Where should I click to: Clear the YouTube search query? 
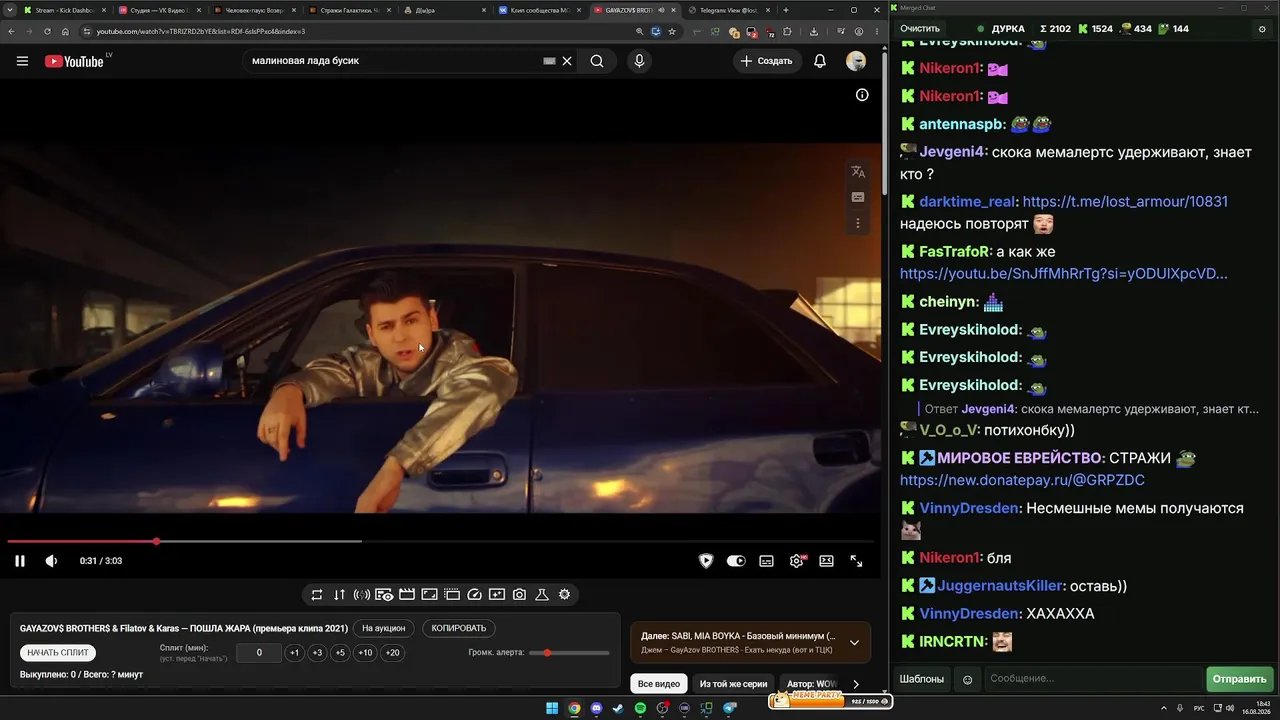click(x=567, y=61)
